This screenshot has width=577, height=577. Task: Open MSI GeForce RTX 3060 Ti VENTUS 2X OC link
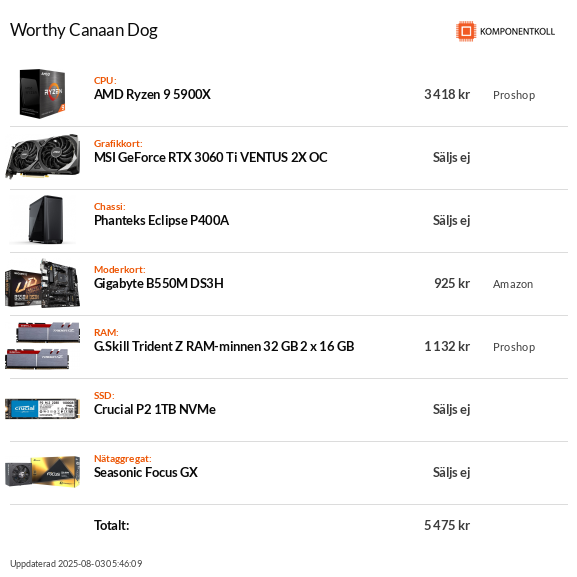point(210,157)
